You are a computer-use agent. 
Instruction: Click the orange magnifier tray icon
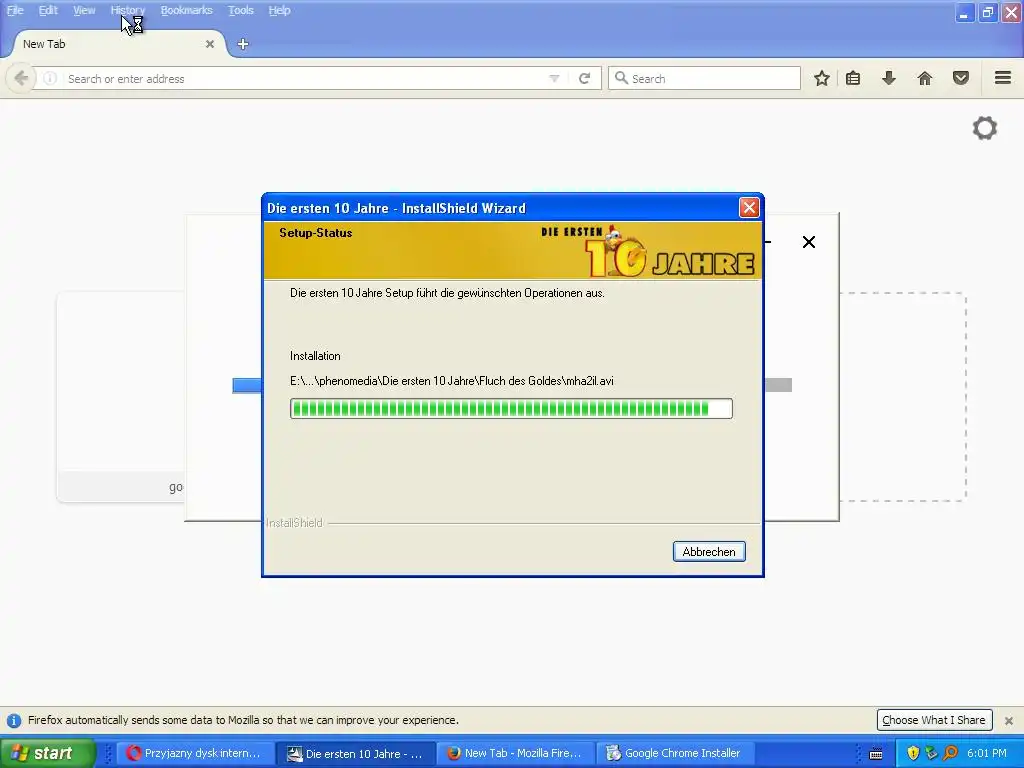pos(950,753)
